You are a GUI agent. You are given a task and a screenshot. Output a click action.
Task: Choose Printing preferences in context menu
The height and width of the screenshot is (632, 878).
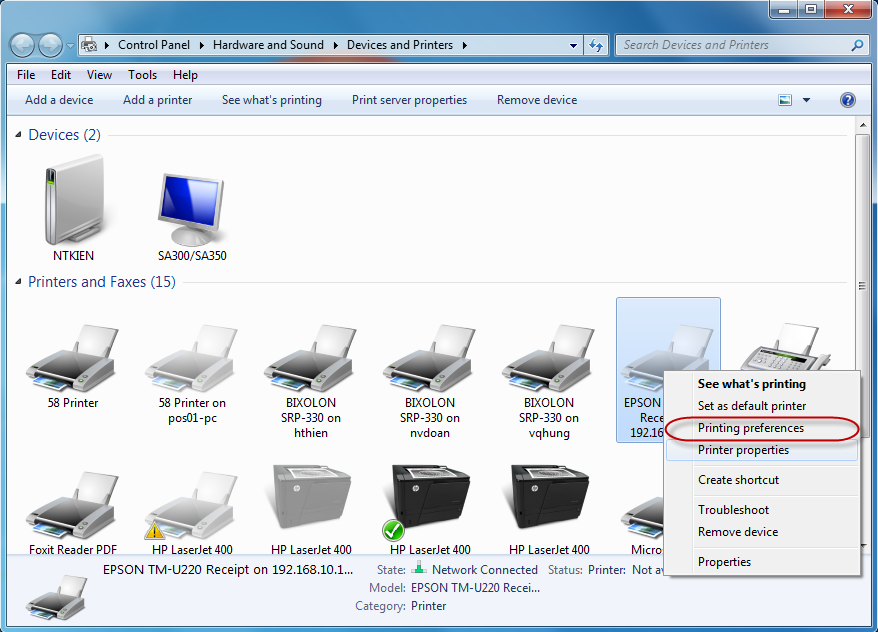[x=762, y=428]
